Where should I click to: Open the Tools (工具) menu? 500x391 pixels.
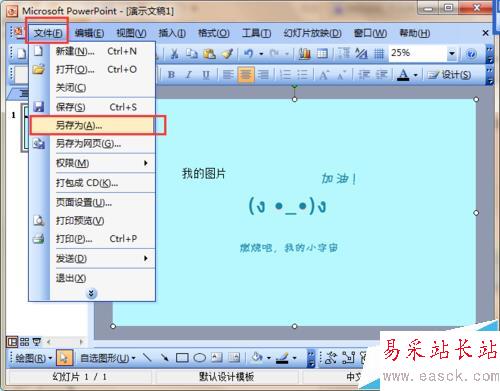(256, 33)
